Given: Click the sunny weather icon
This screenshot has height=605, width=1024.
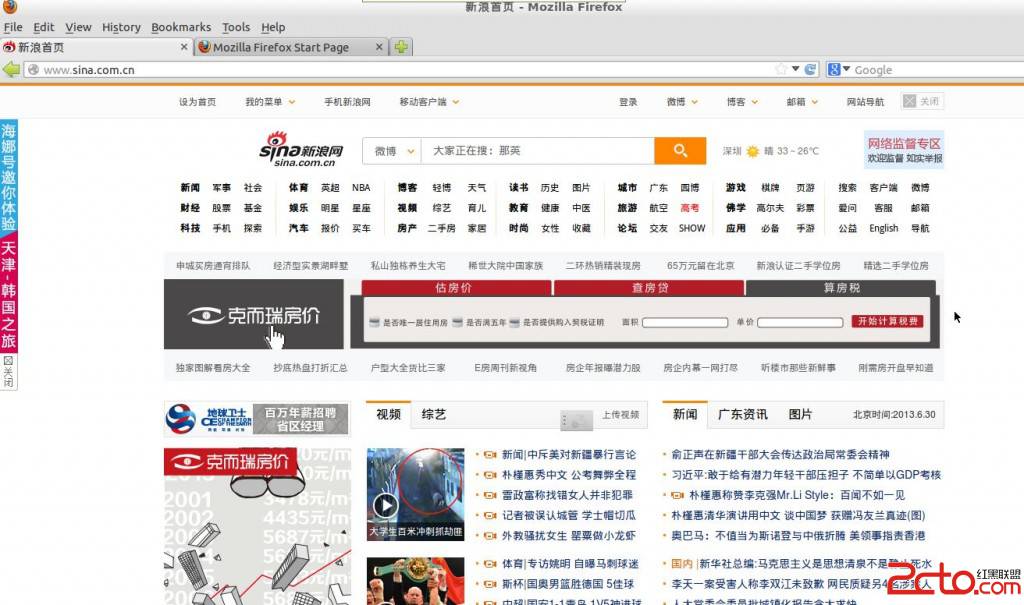Looking at the screenshot, I should click(x=752, y=152).
